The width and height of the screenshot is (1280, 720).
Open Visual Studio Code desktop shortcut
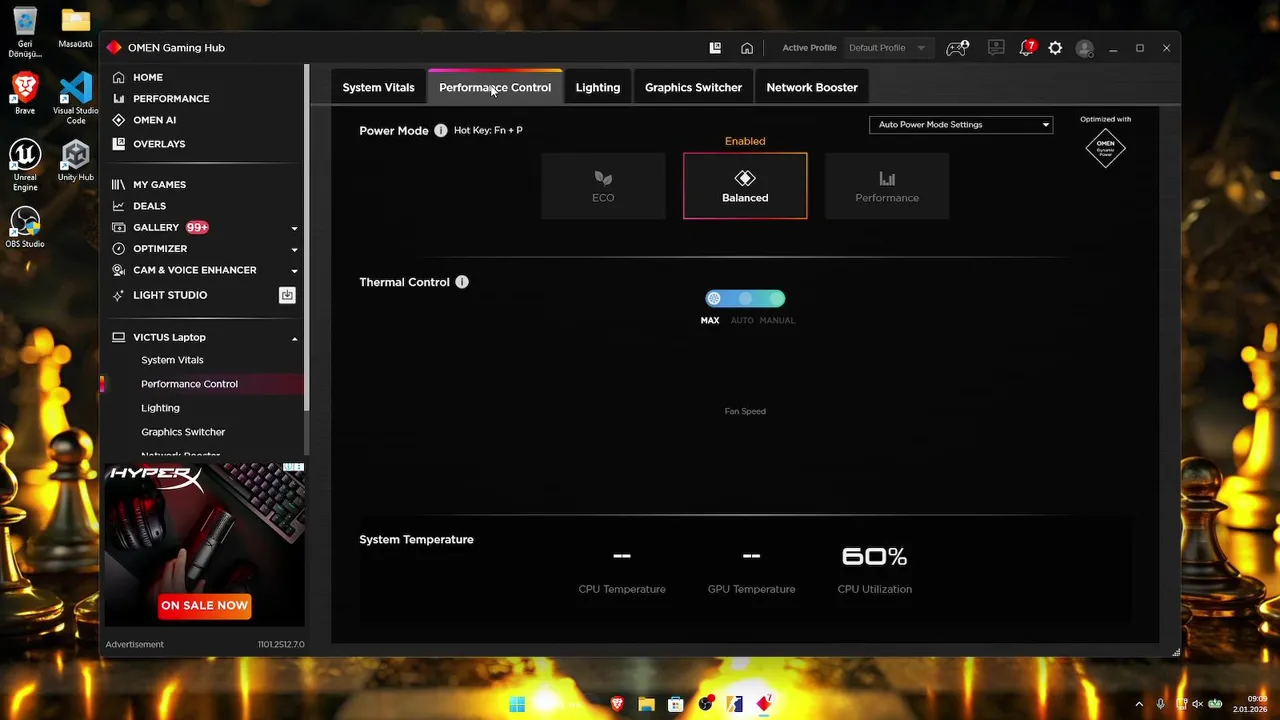coord(76,98)
